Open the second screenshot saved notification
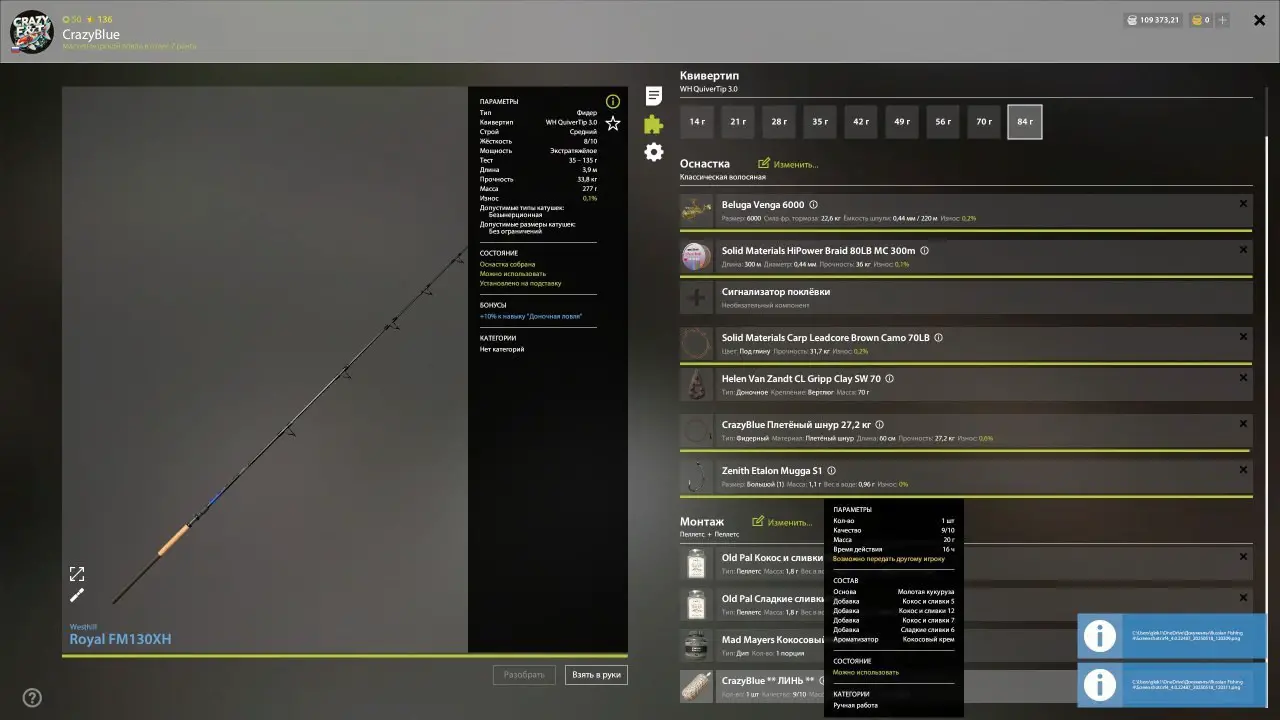 (x=1172, y=684)
